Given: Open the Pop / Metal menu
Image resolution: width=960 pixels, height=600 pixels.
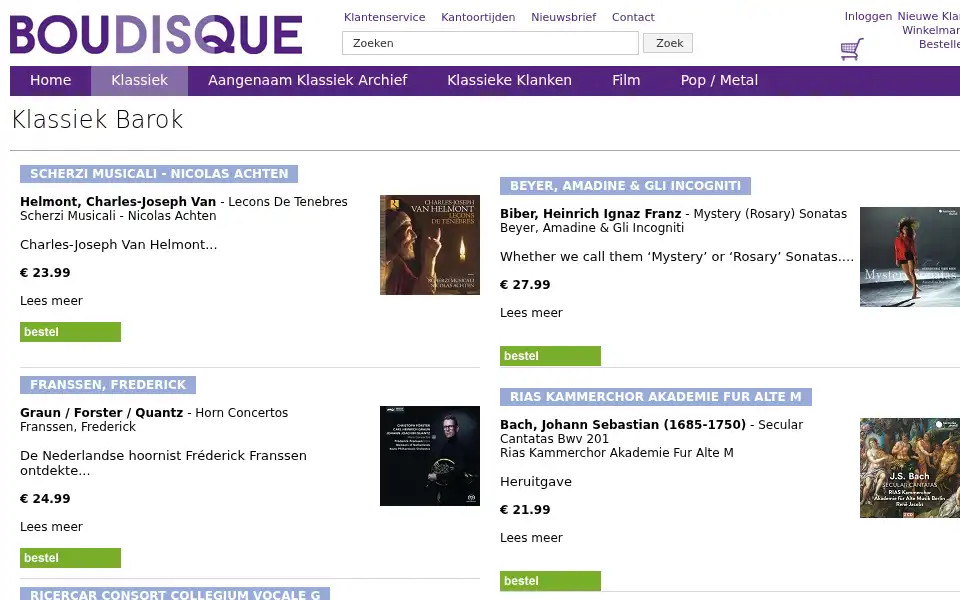Looking at the screenshot, I should [x=719, y=80].
